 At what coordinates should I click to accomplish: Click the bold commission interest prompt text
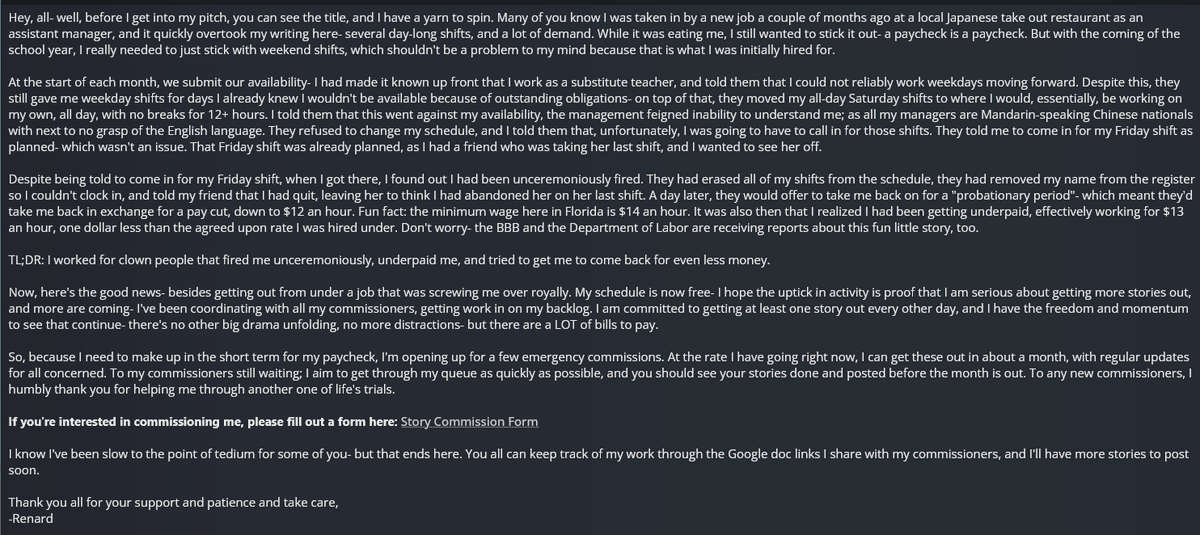pyautogui.click(x=202, y=422)
